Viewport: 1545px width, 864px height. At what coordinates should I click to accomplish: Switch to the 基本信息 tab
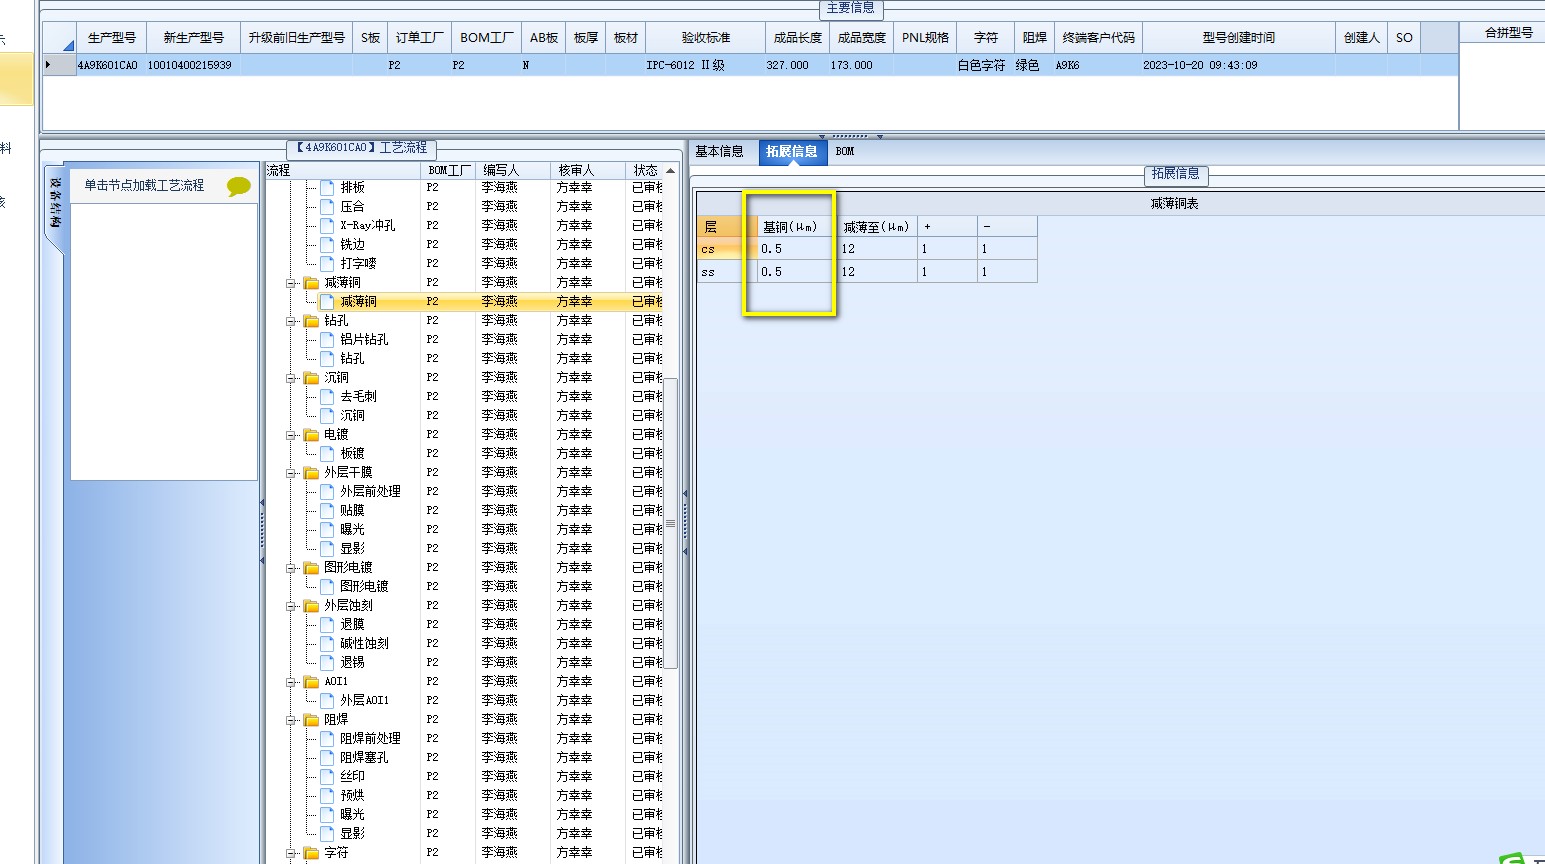pos(720,152)
